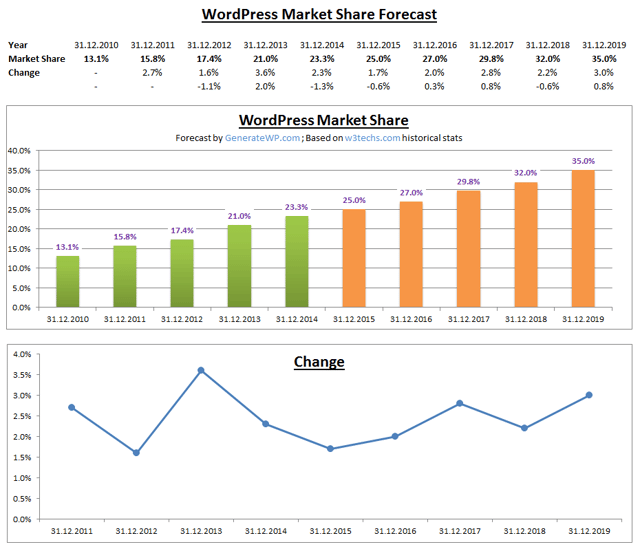Select the 27.0% data label above bar
640x549 pixels.
coord(411,193)
